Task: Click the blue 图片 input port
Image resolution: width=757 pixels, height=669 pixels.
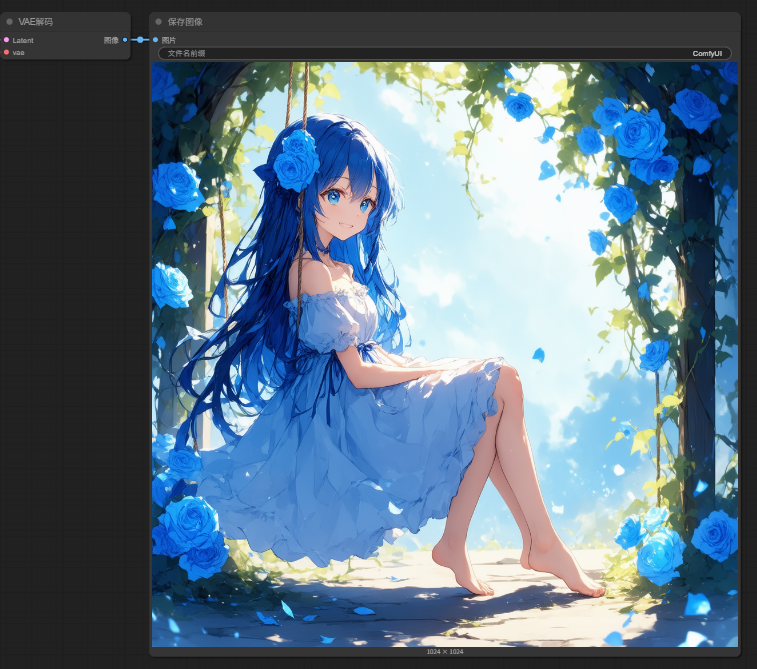Action: tap(155, 40)
